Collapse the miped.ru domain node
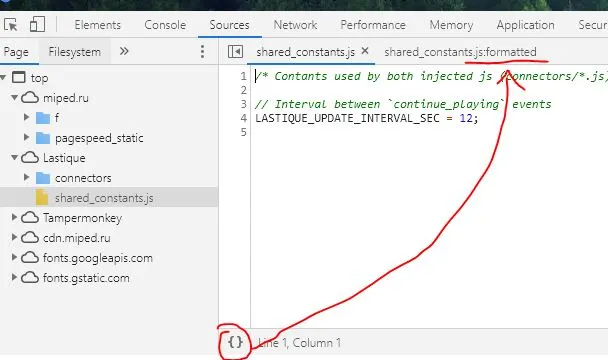608x360 pixels. click(x=14, y=98)
